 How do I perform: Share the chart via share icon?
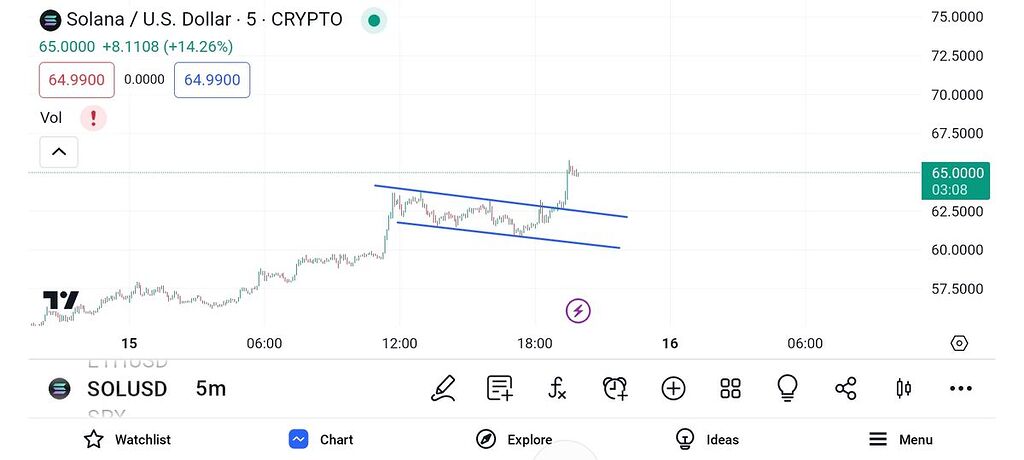click(845, 388)
